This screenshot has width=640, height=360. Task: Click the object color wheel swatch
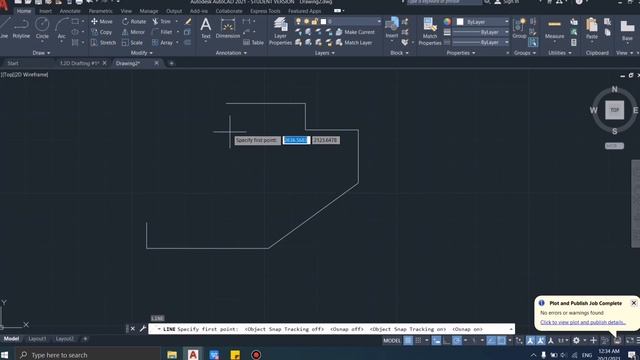[447, 22]
